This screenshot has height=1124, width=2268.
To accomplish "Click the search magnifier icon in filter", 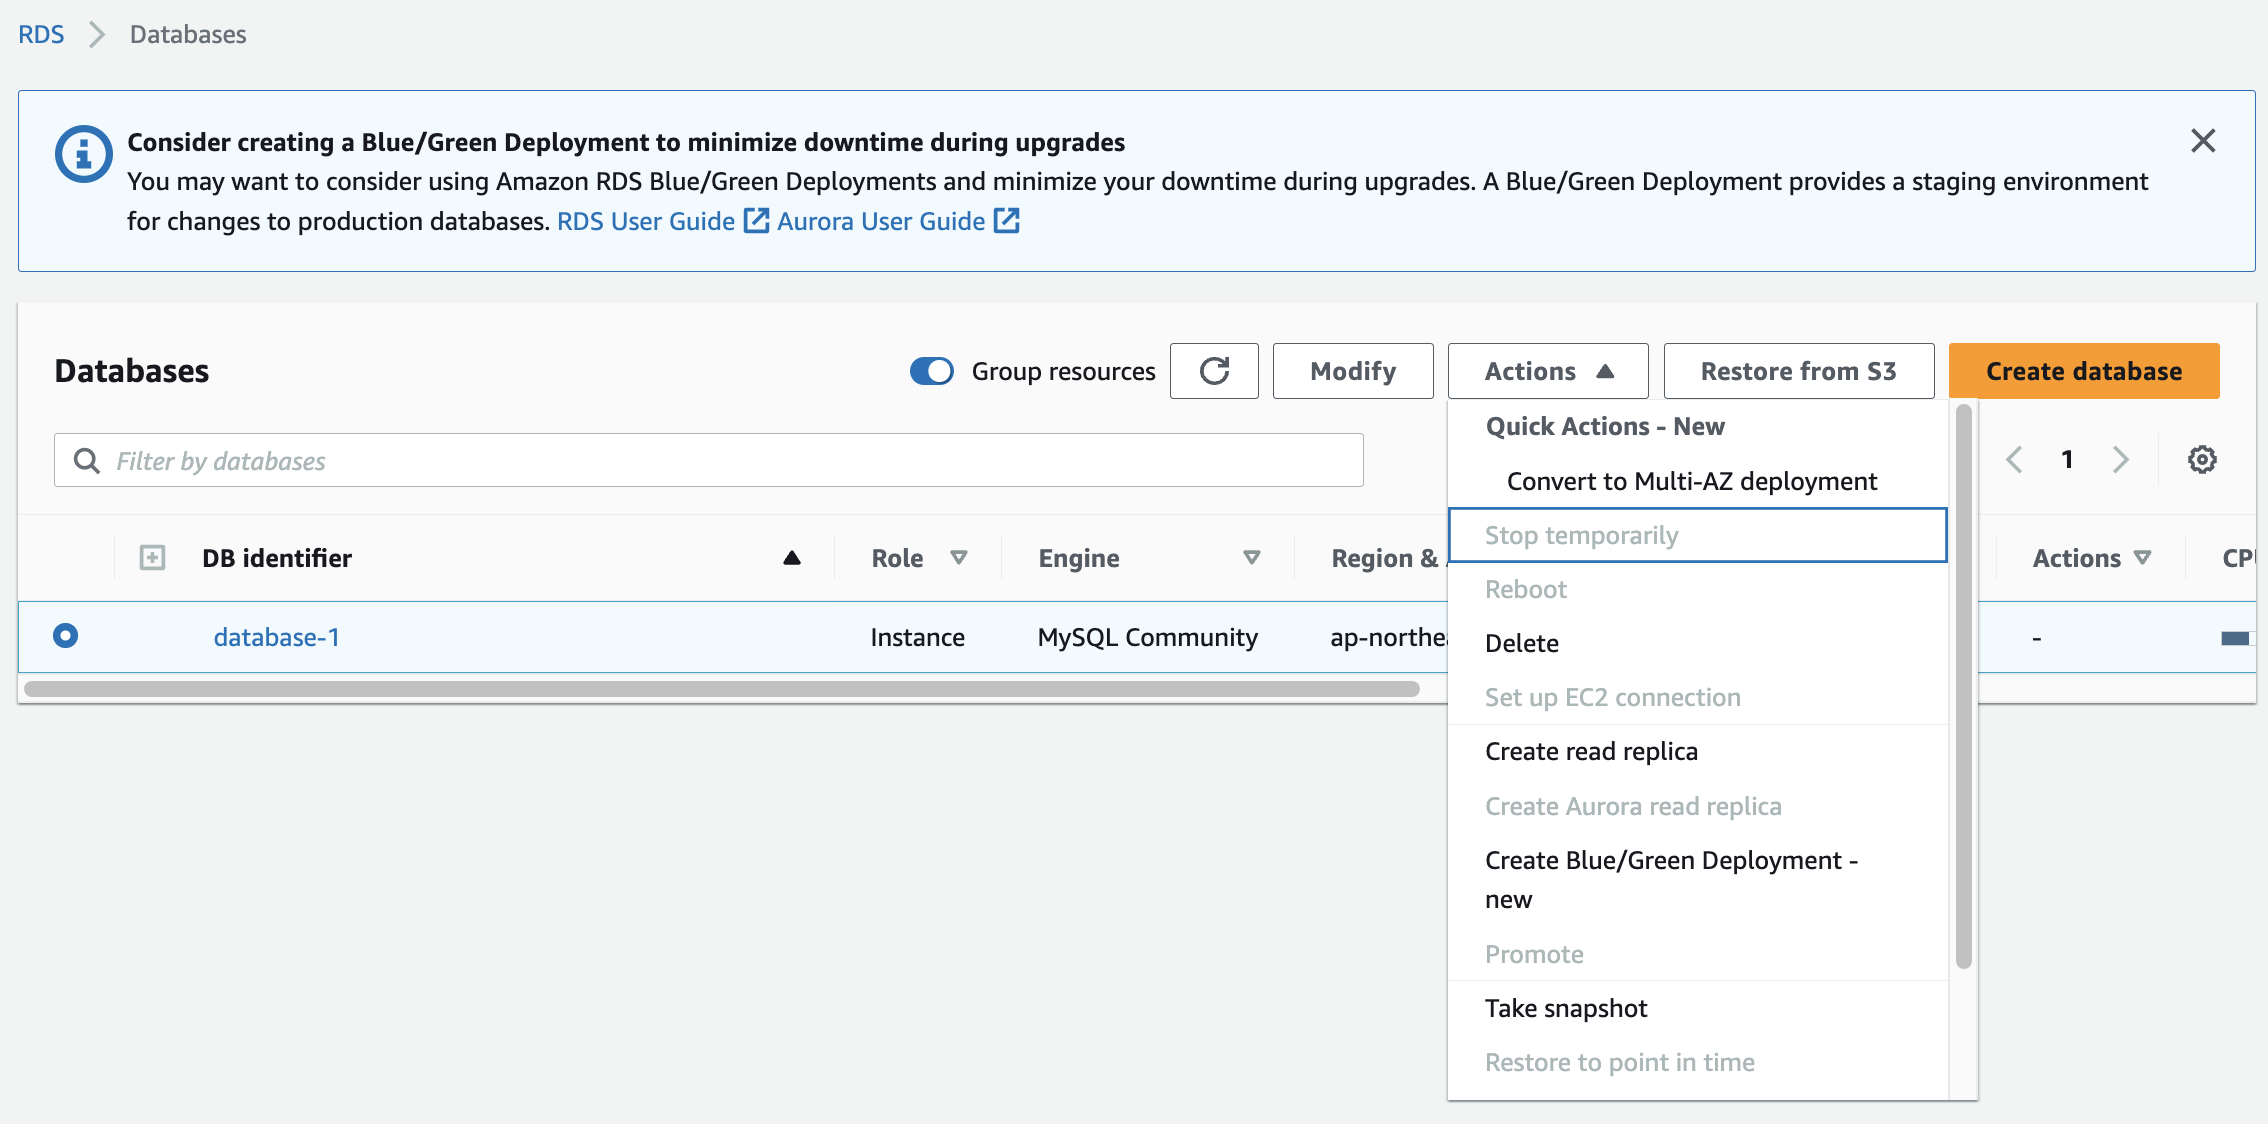I will click(x=87, y=461).
